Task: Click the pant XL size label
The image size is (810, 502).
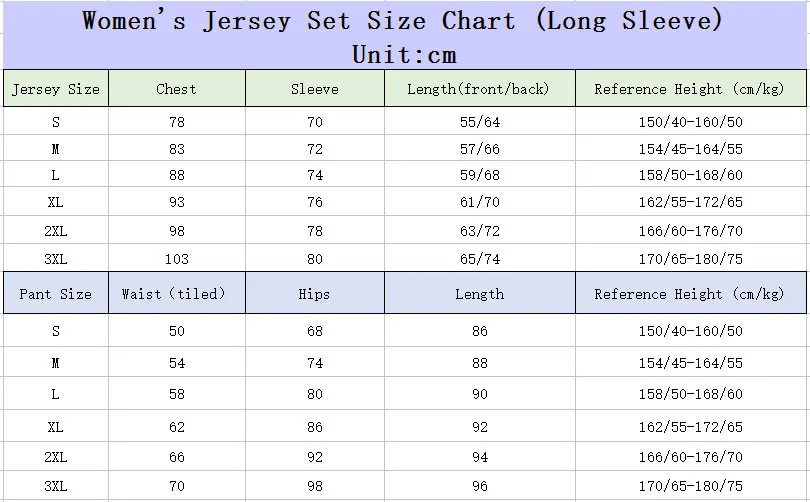Action: coord(56,427)
